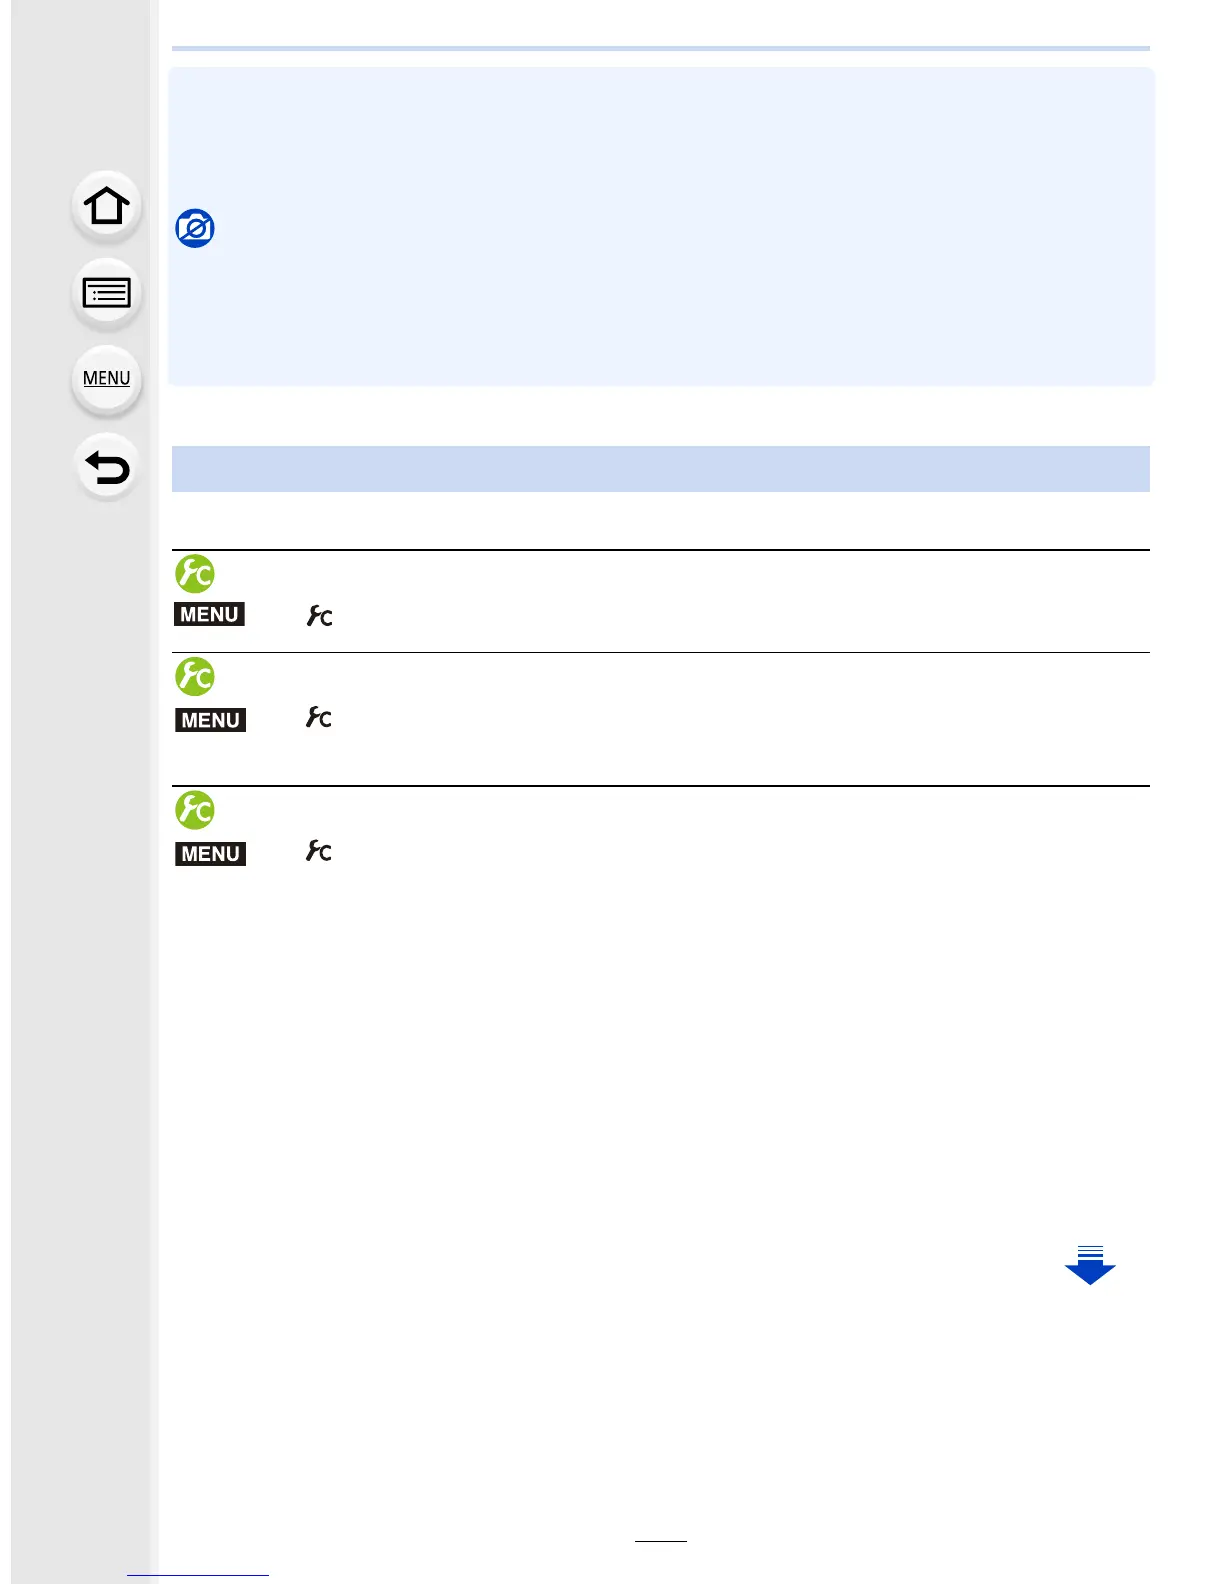
Task: Select the second green custom menu icon
Action: pos(195,677)
